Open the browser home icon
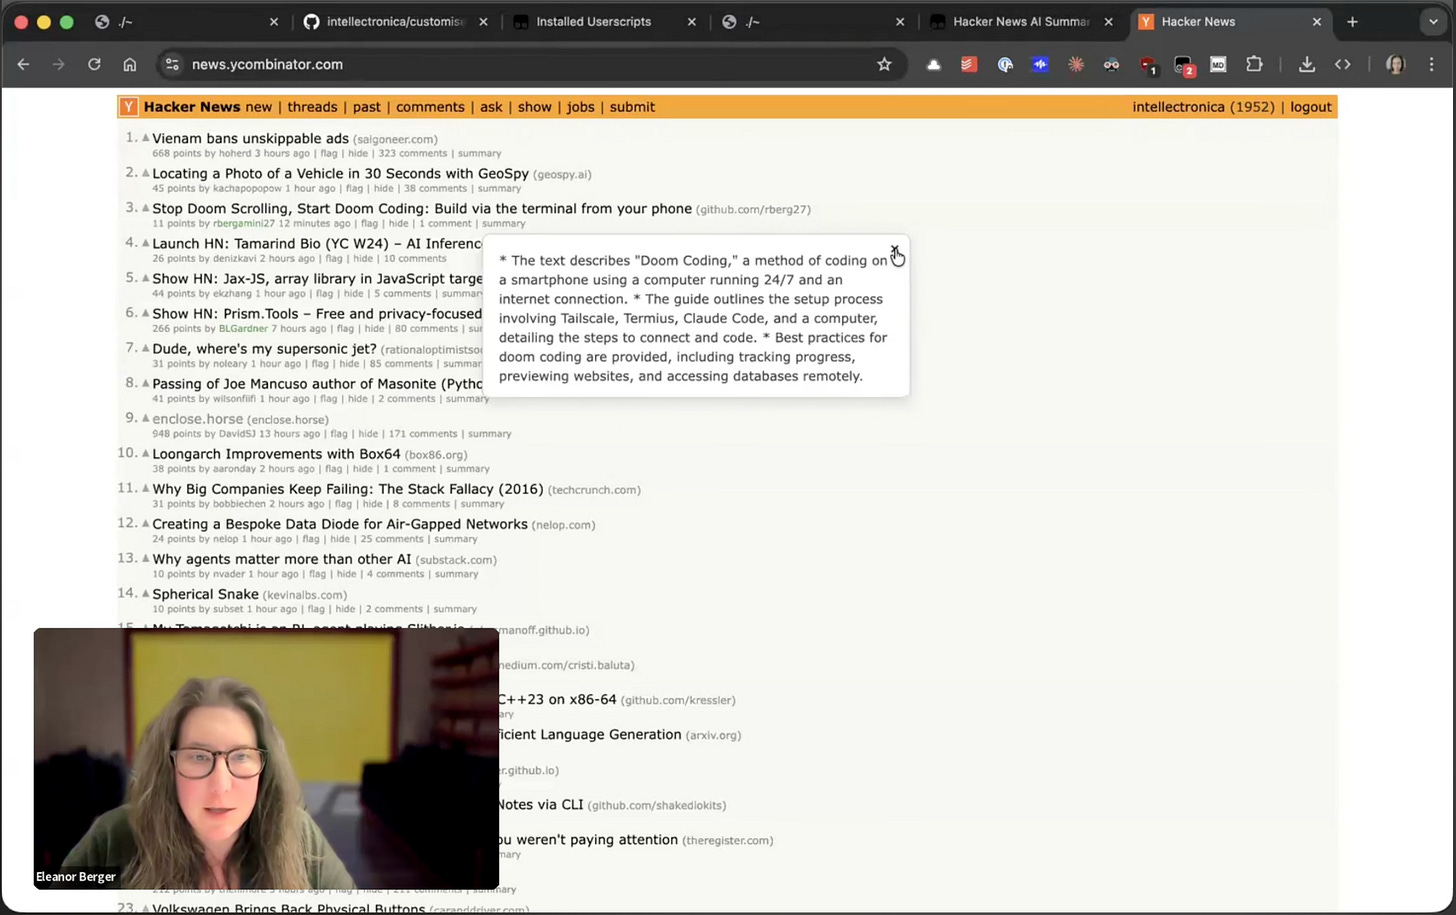Screen dimensions: 1456x915 coord(130,64)
